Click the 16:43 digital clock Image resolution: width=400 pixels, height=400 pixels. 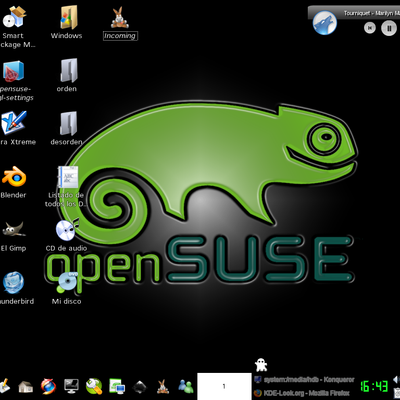tap(374, 387)
